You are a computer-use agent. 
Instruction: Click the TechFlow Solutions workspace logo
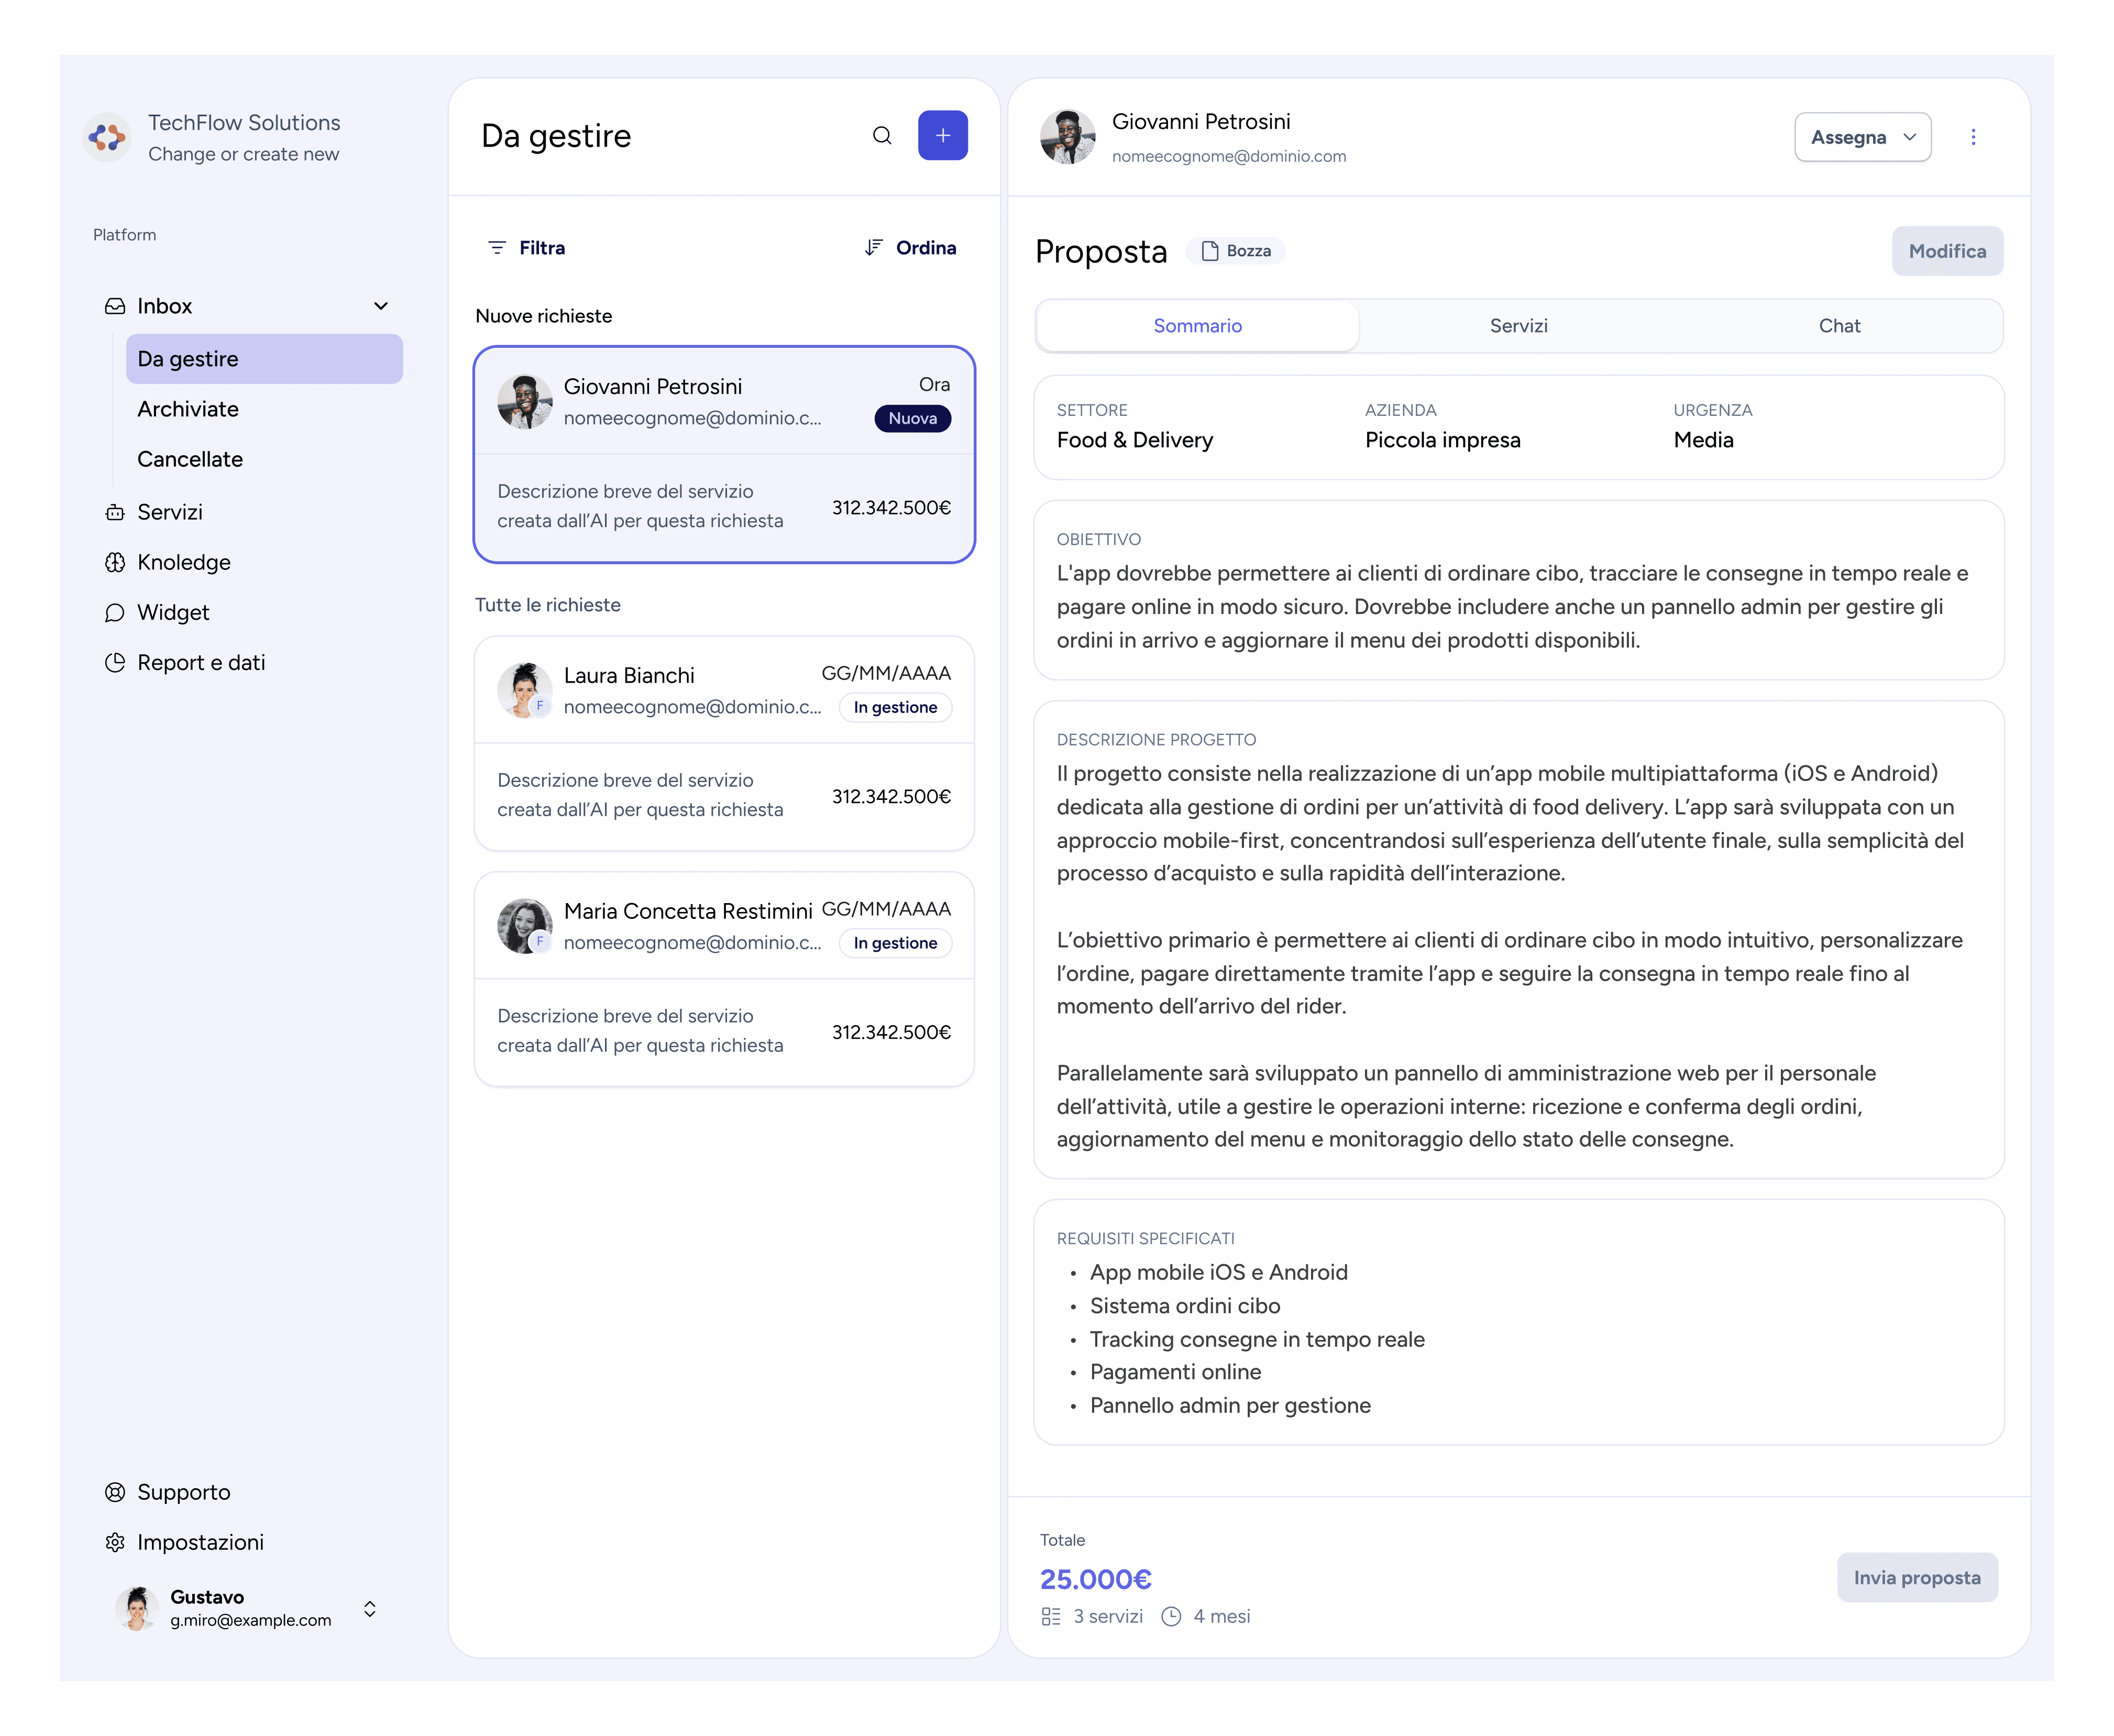107,137
